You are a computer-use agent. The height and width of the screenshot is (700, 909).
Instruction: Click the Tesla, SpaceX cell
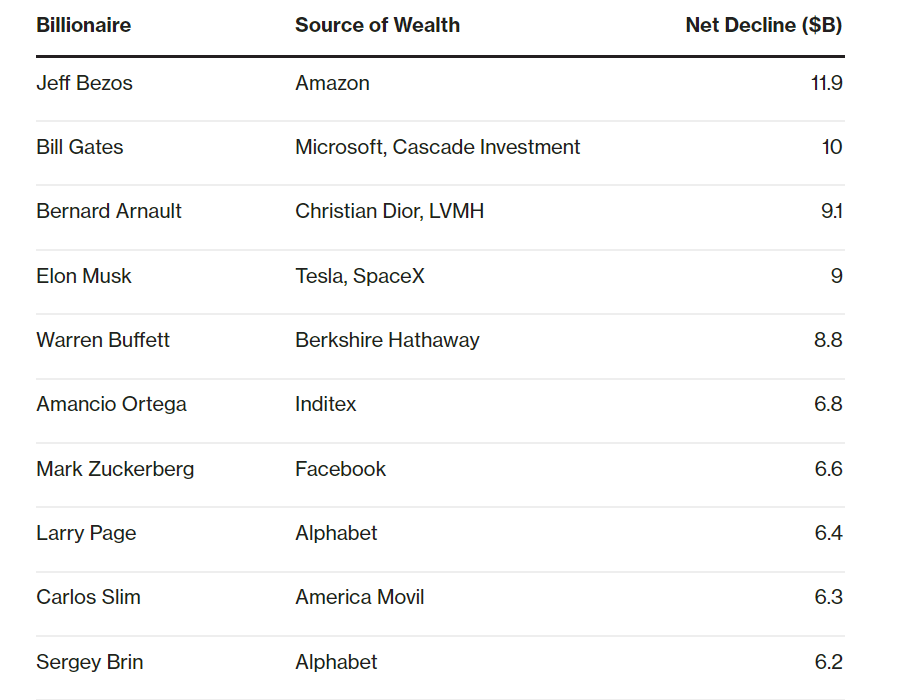[359, 276]
